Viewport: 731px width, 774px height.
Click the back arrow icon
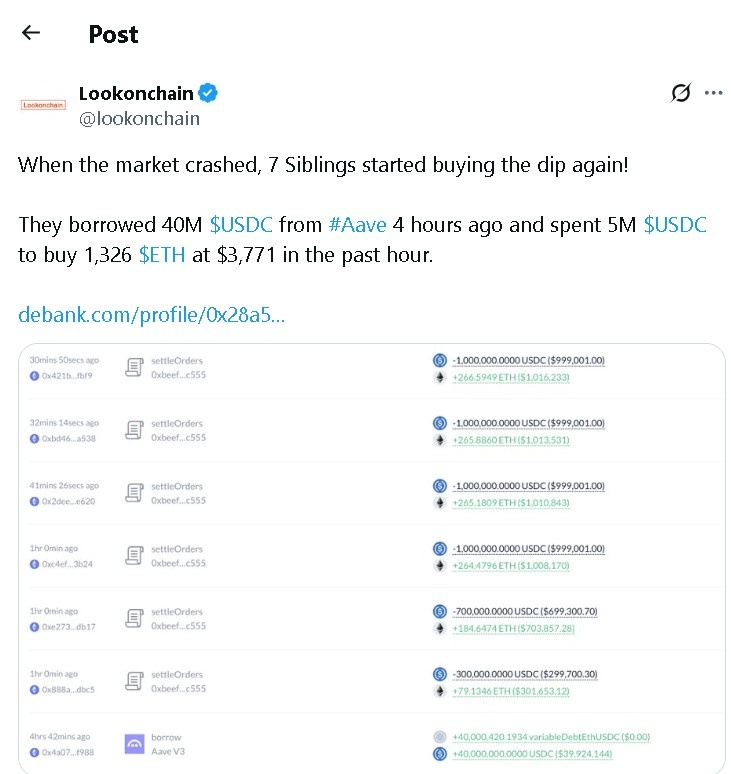pyautogui.click(x=31, y=33)
